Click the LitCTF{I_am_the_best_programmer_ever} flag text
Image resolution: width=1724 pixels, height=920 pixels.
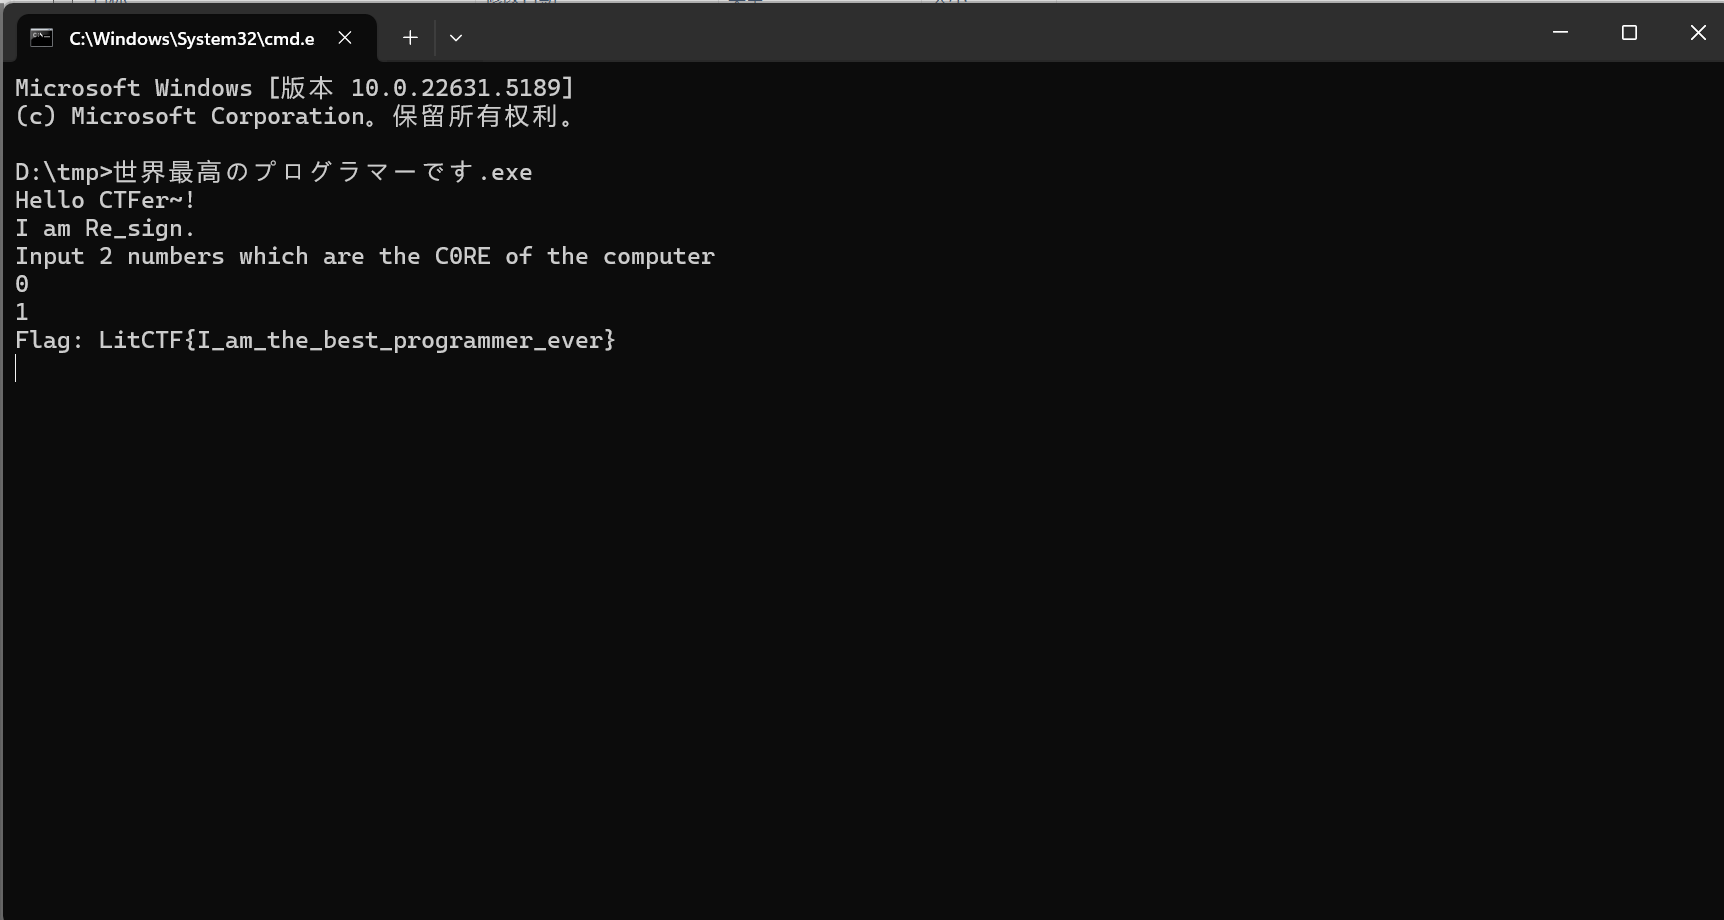pyautogui.click(x=357, y=340)
